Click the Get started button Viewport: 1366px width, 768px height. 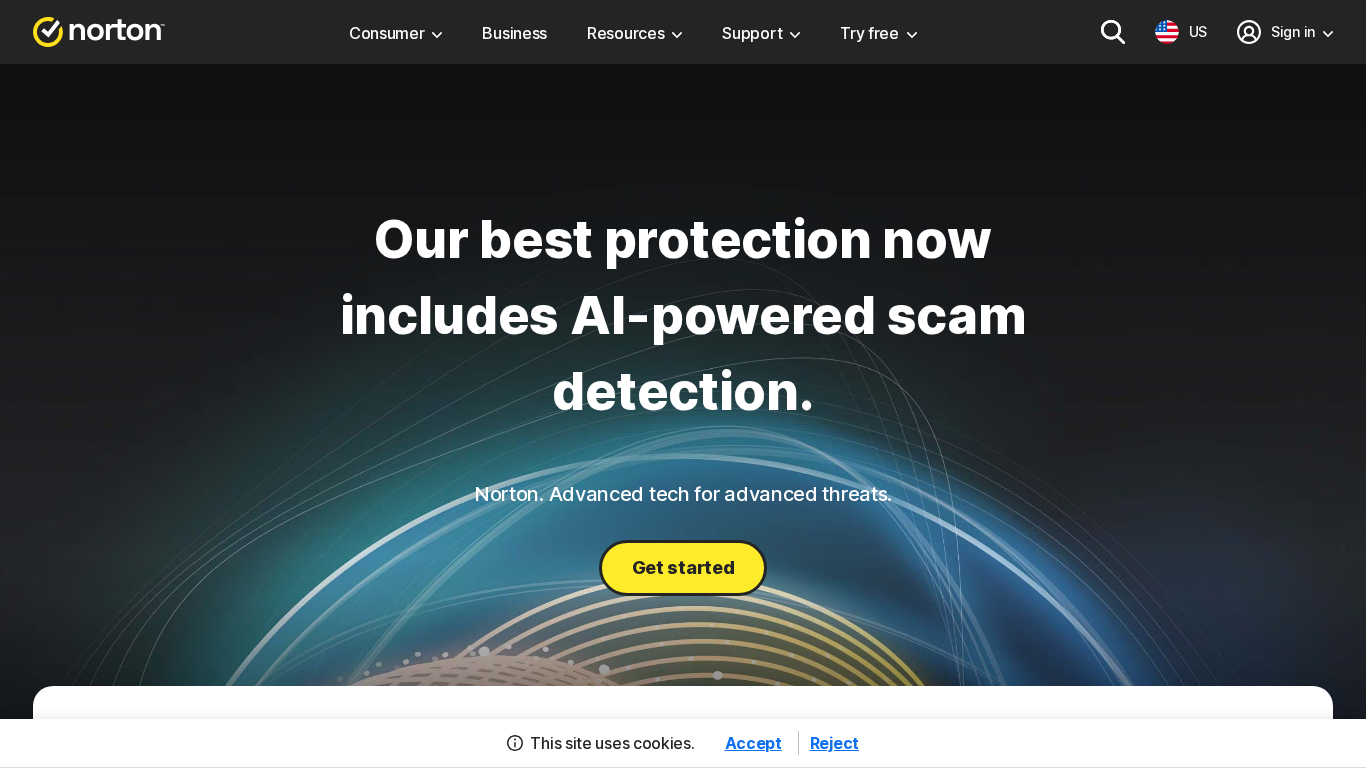(683, 568)
